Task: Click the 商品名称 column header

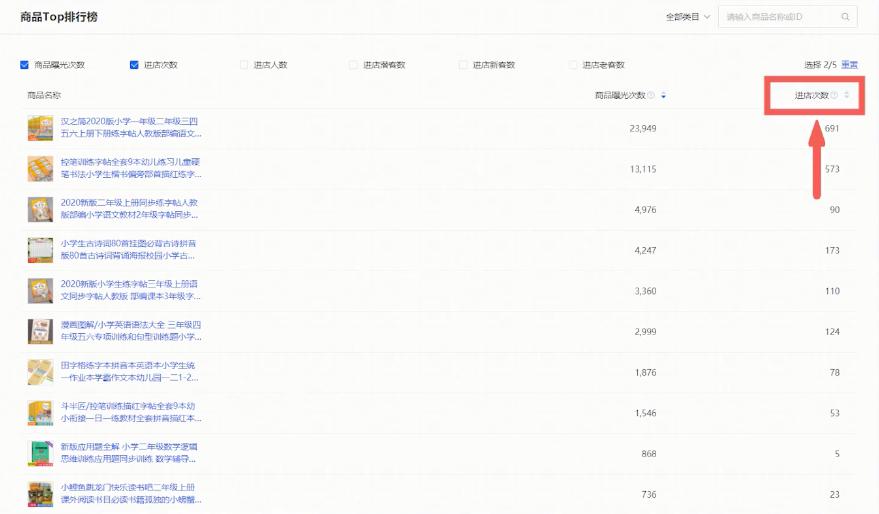Action: click(x=44, y=95)
